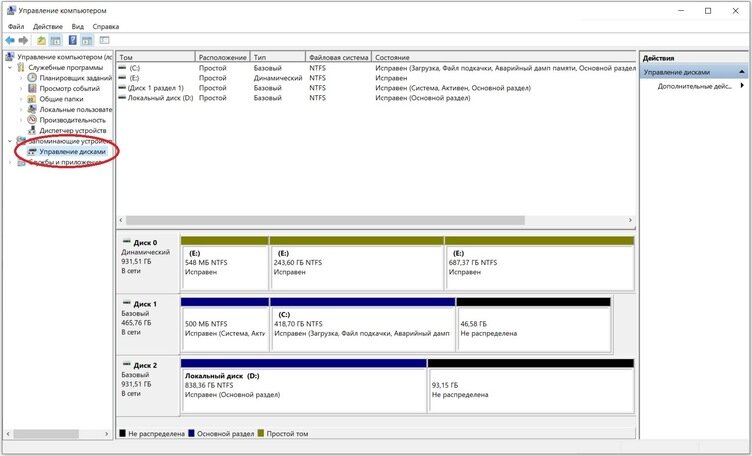Click the Up one level folder toolbar icon
The height and width of the screenshot is (456, 752).
pyautogui.click(x=41, y=41)
